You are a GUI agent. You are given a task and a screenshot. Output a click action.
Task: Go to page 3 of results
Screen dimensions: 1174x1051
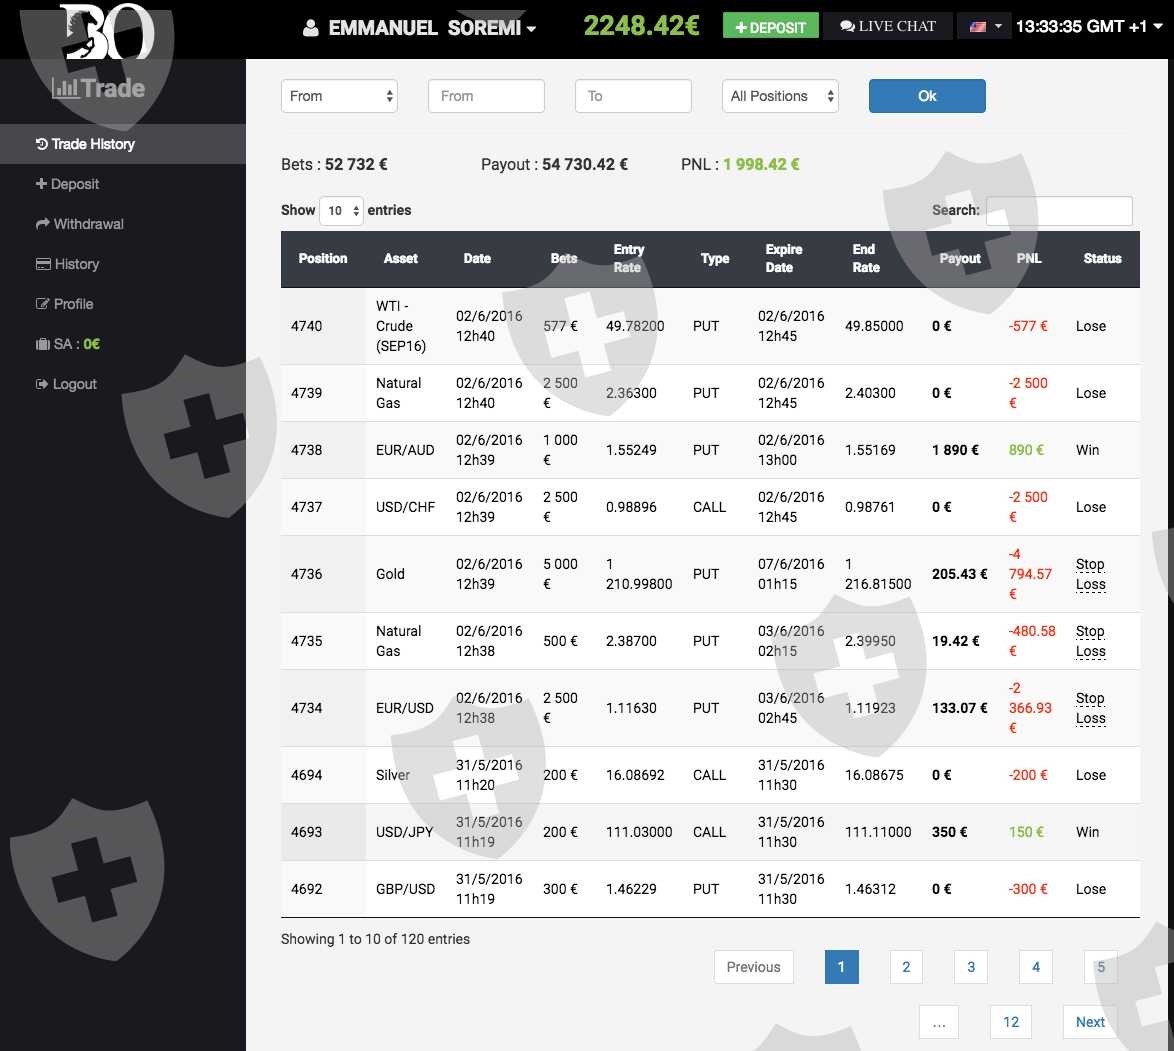click(971, 967)
